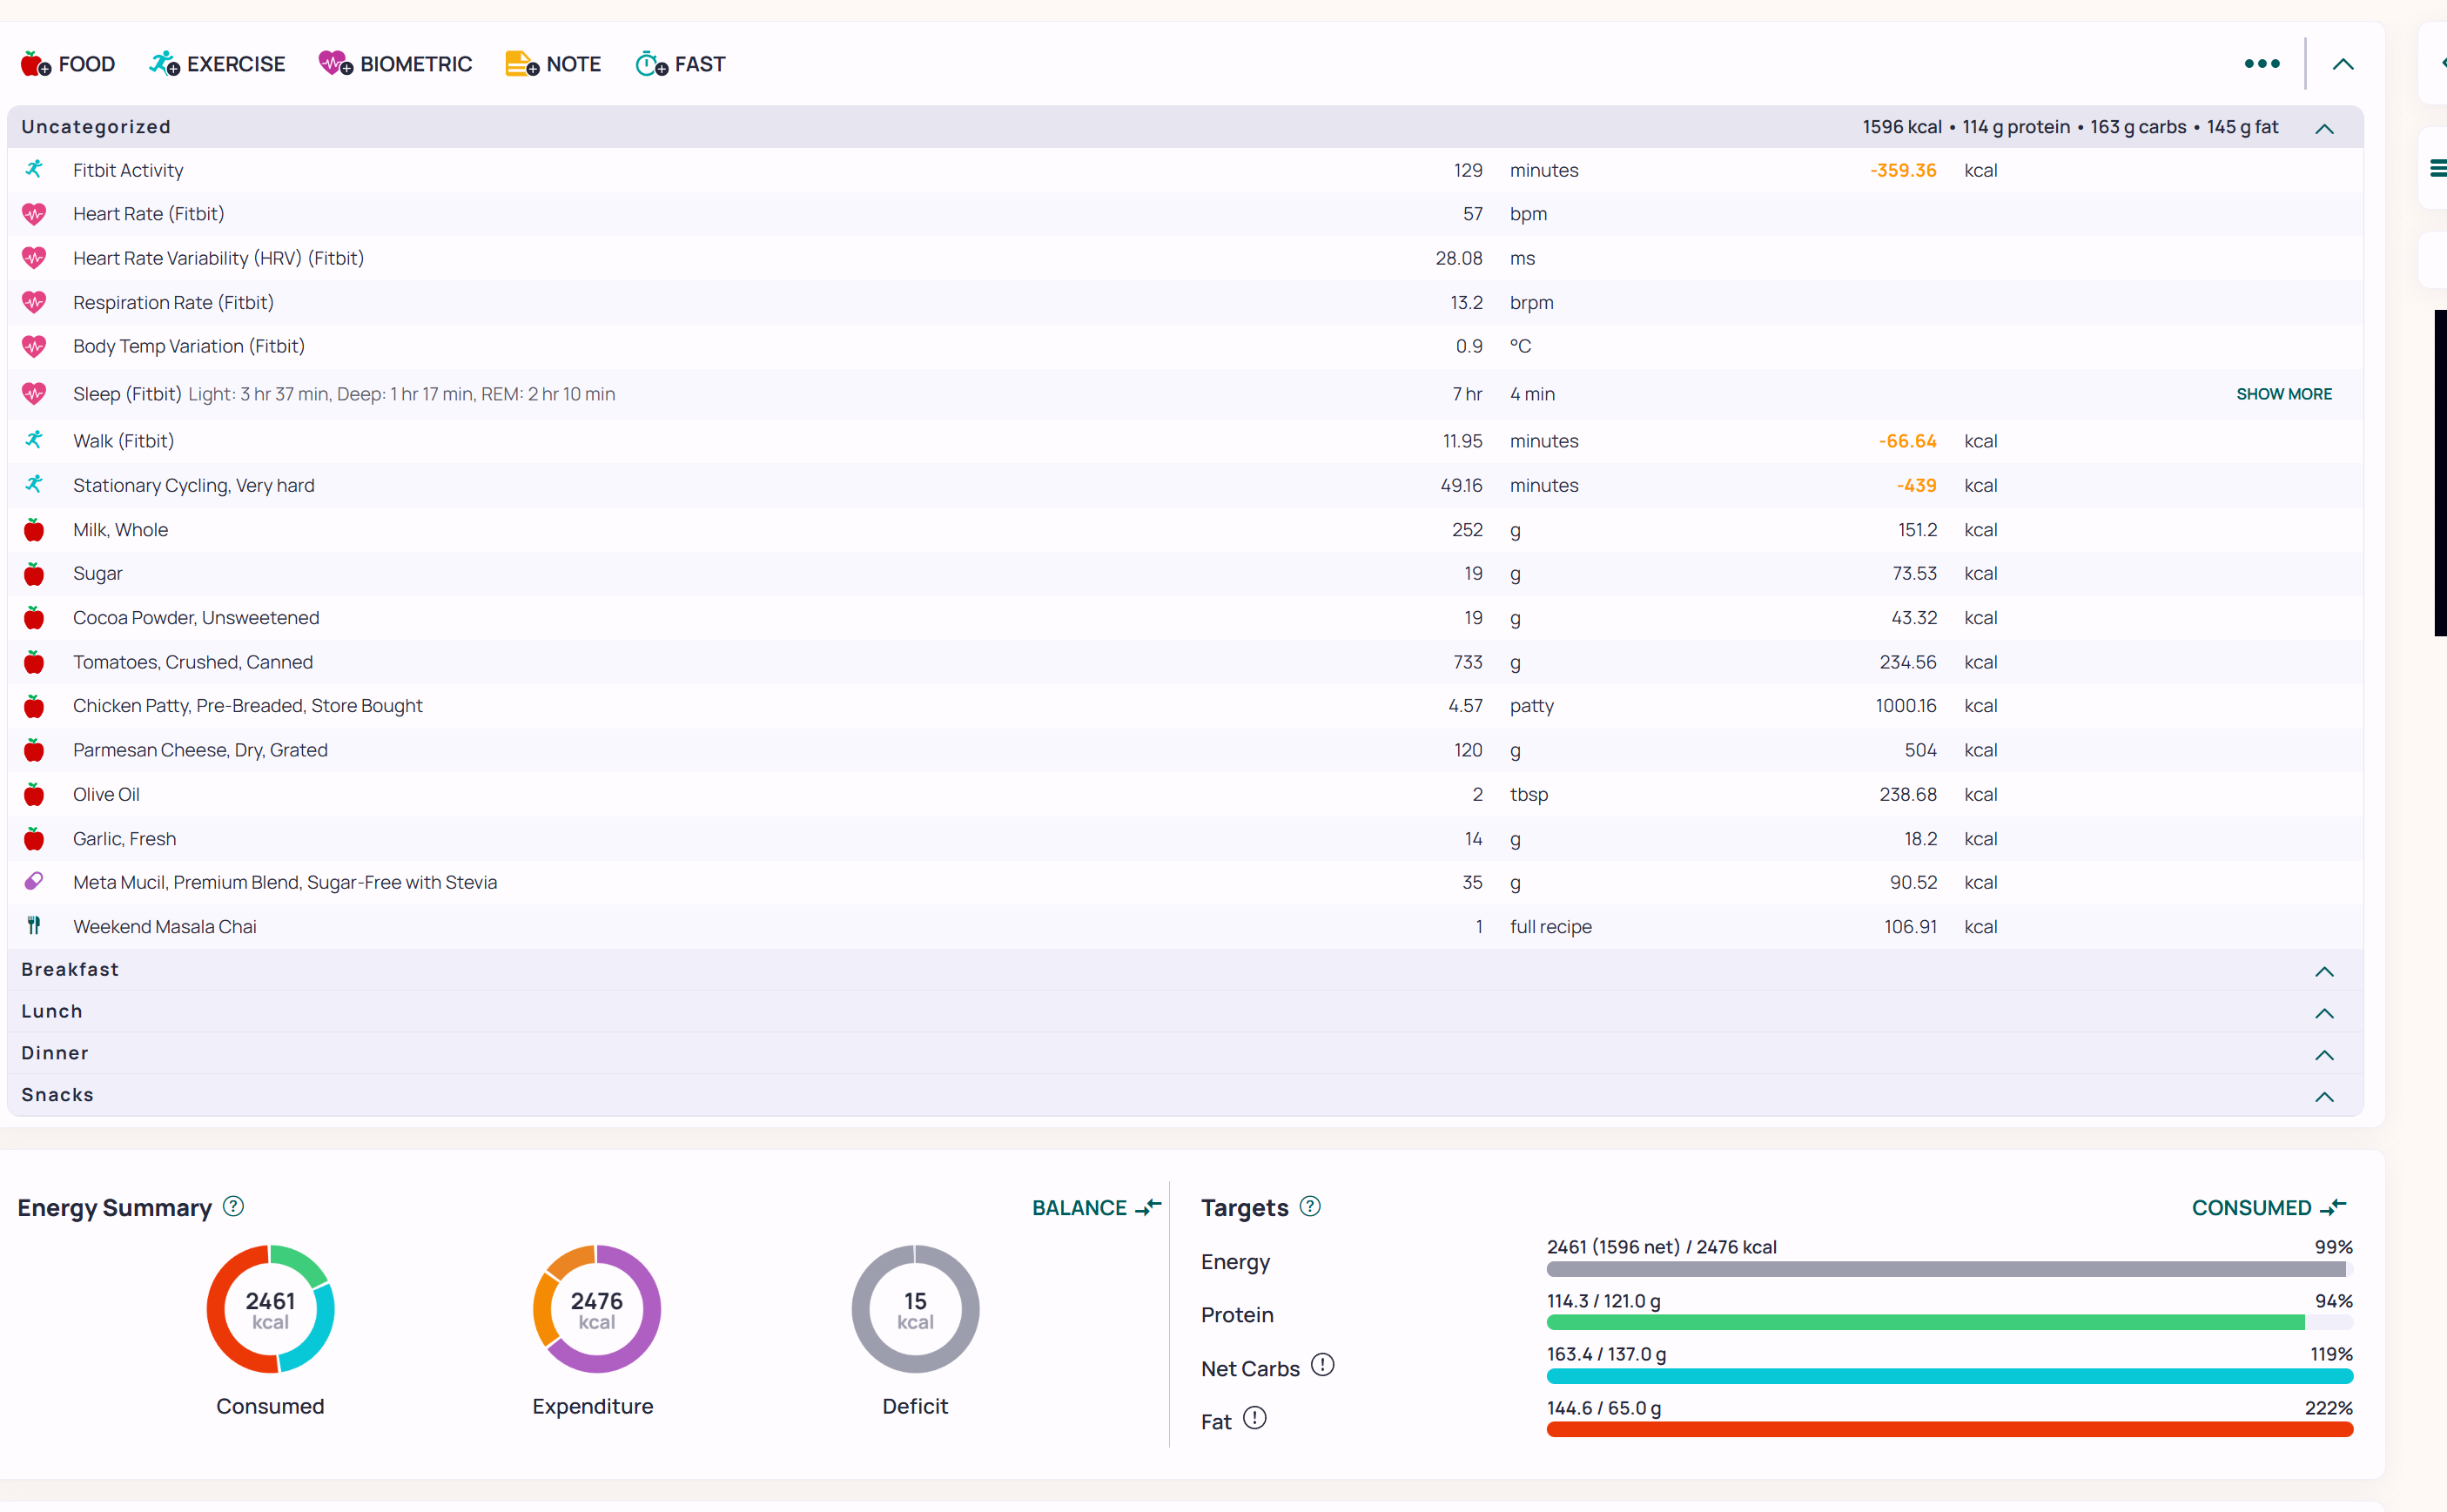Toggle the BALANCE energy summary view
This screenshot has width=2447, height=1512.
click(1096, 1207)
